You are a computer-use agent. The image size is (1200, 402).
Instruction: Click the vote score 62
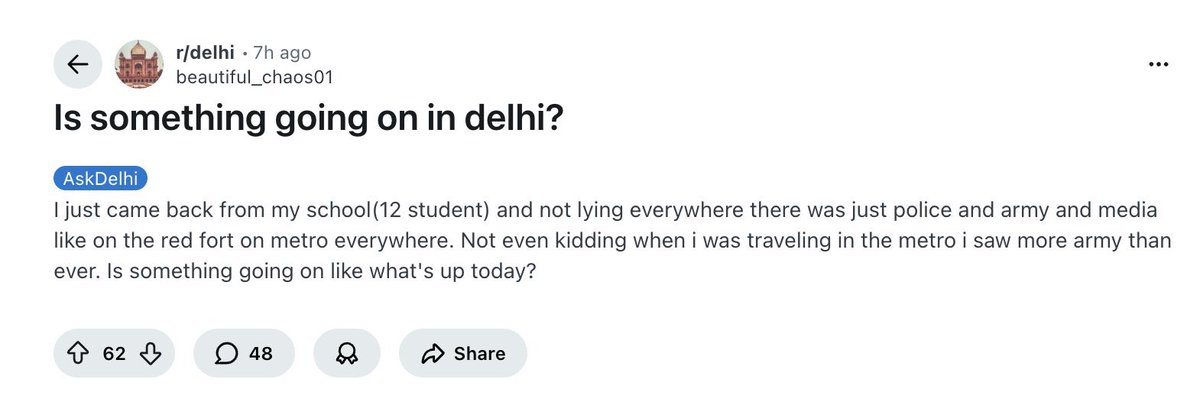coord(114,354)
